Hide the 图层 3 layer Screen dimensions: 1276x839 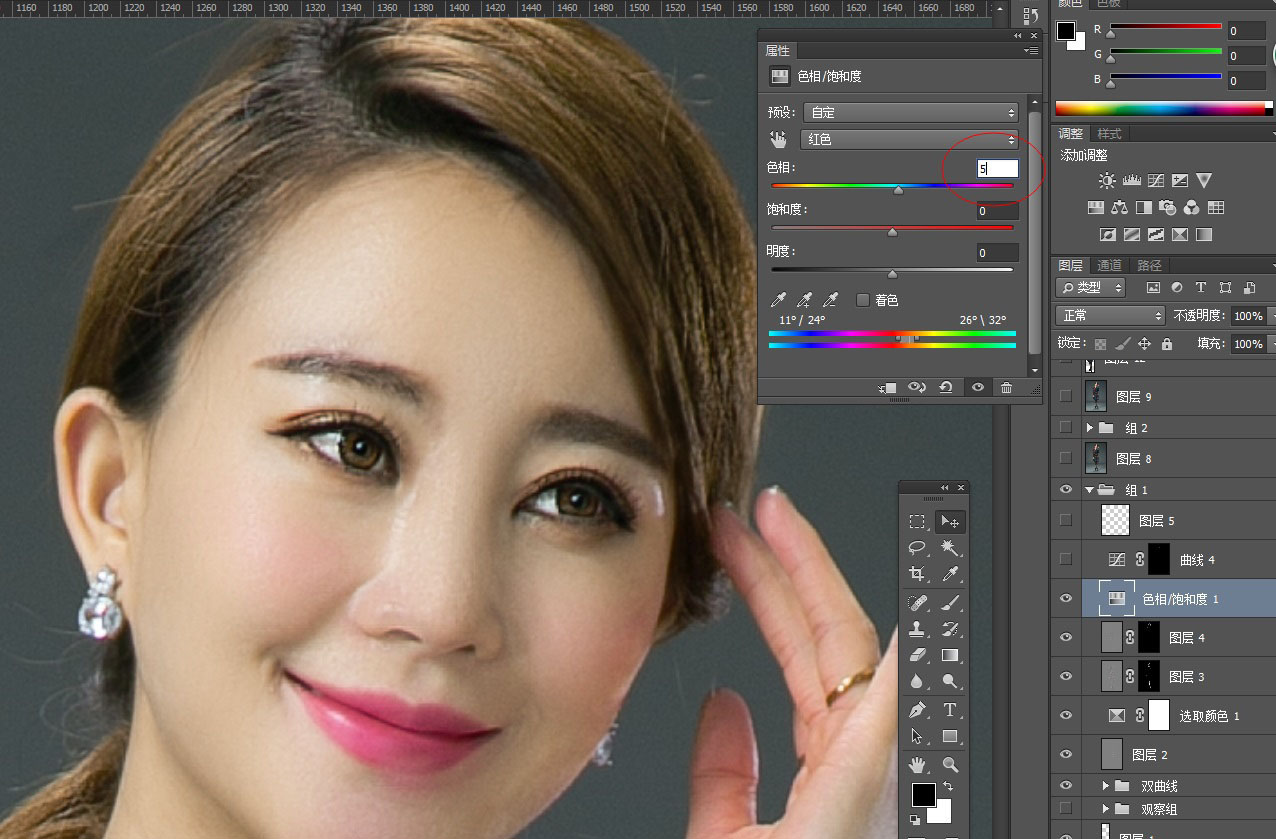click(1066, 676)
